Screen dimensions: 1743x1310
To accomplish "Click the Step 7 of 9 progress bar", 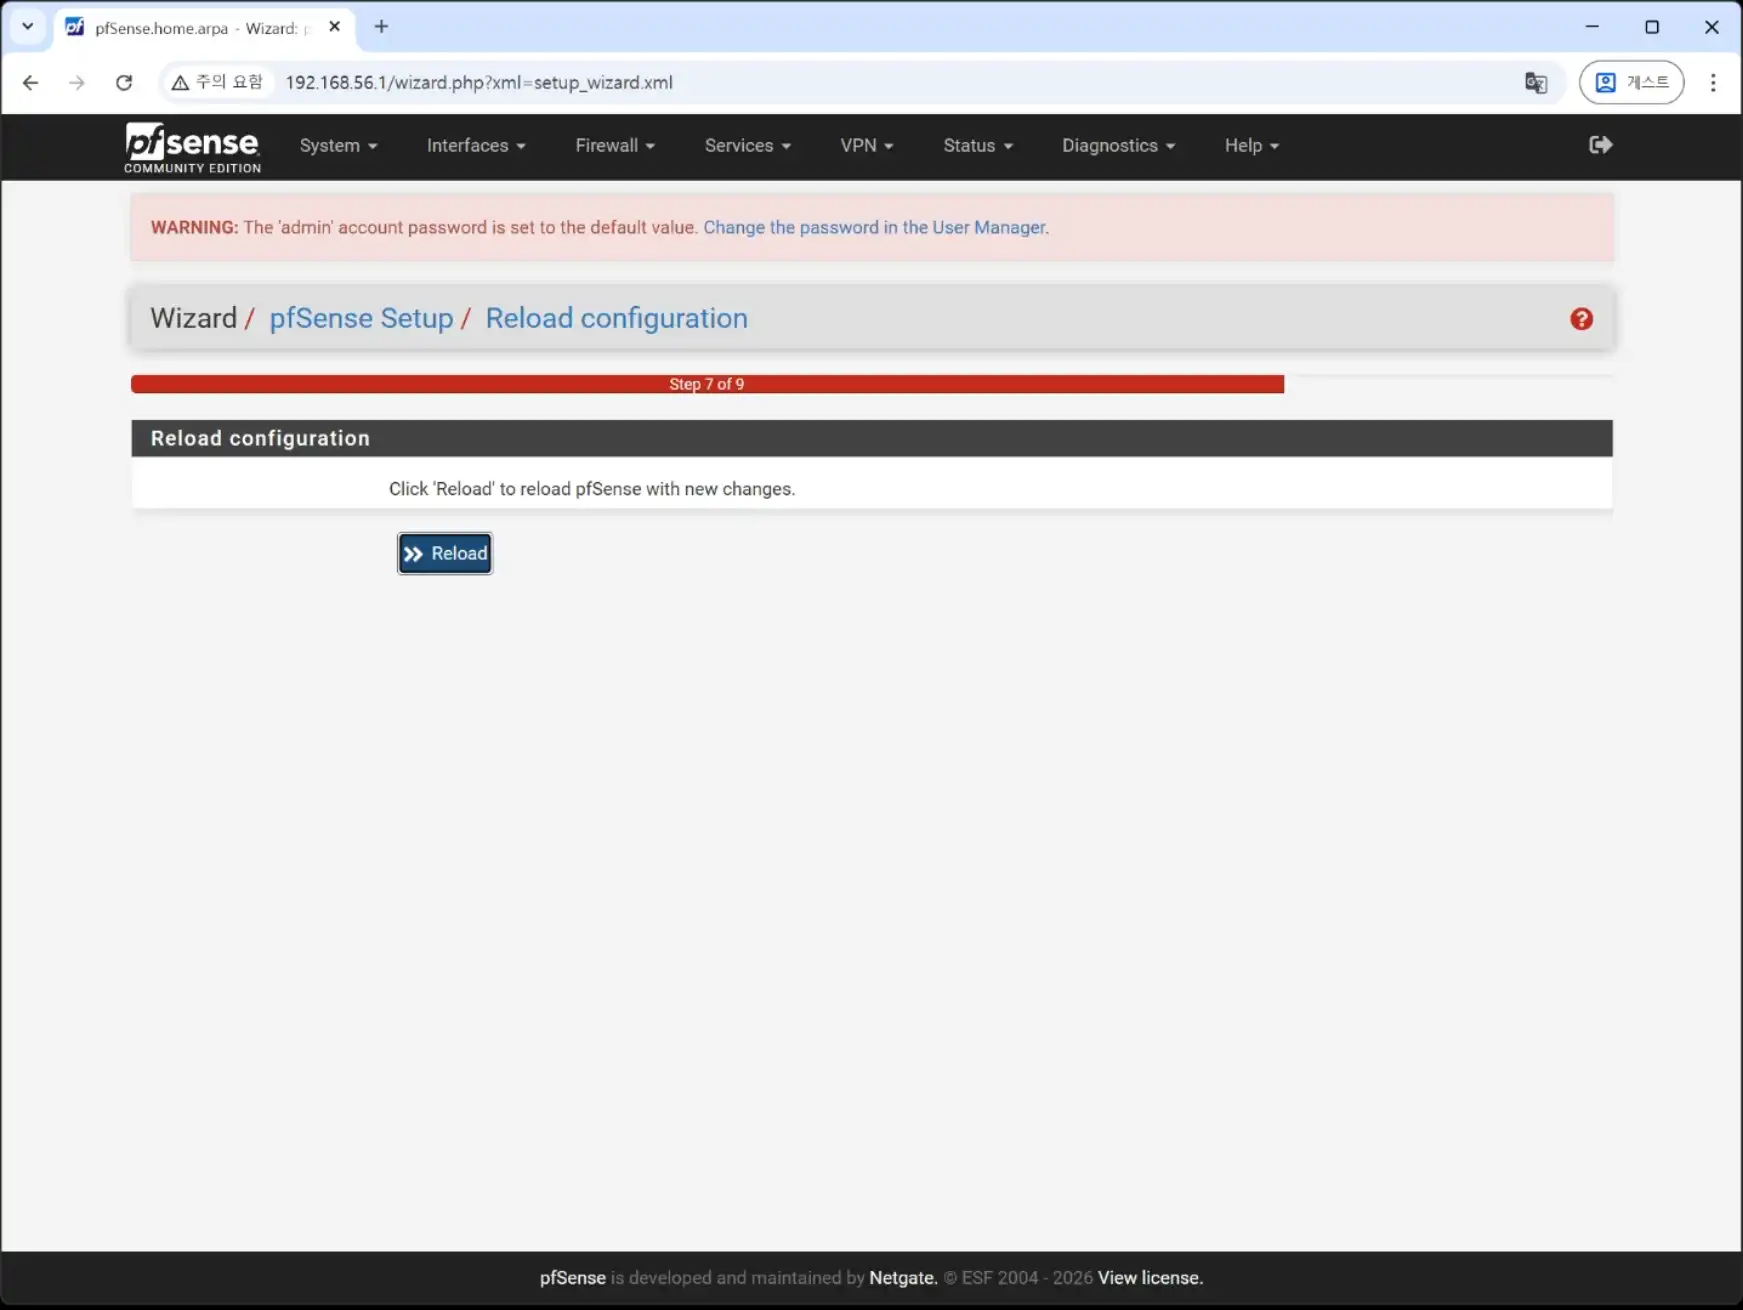I will point(707,384).
